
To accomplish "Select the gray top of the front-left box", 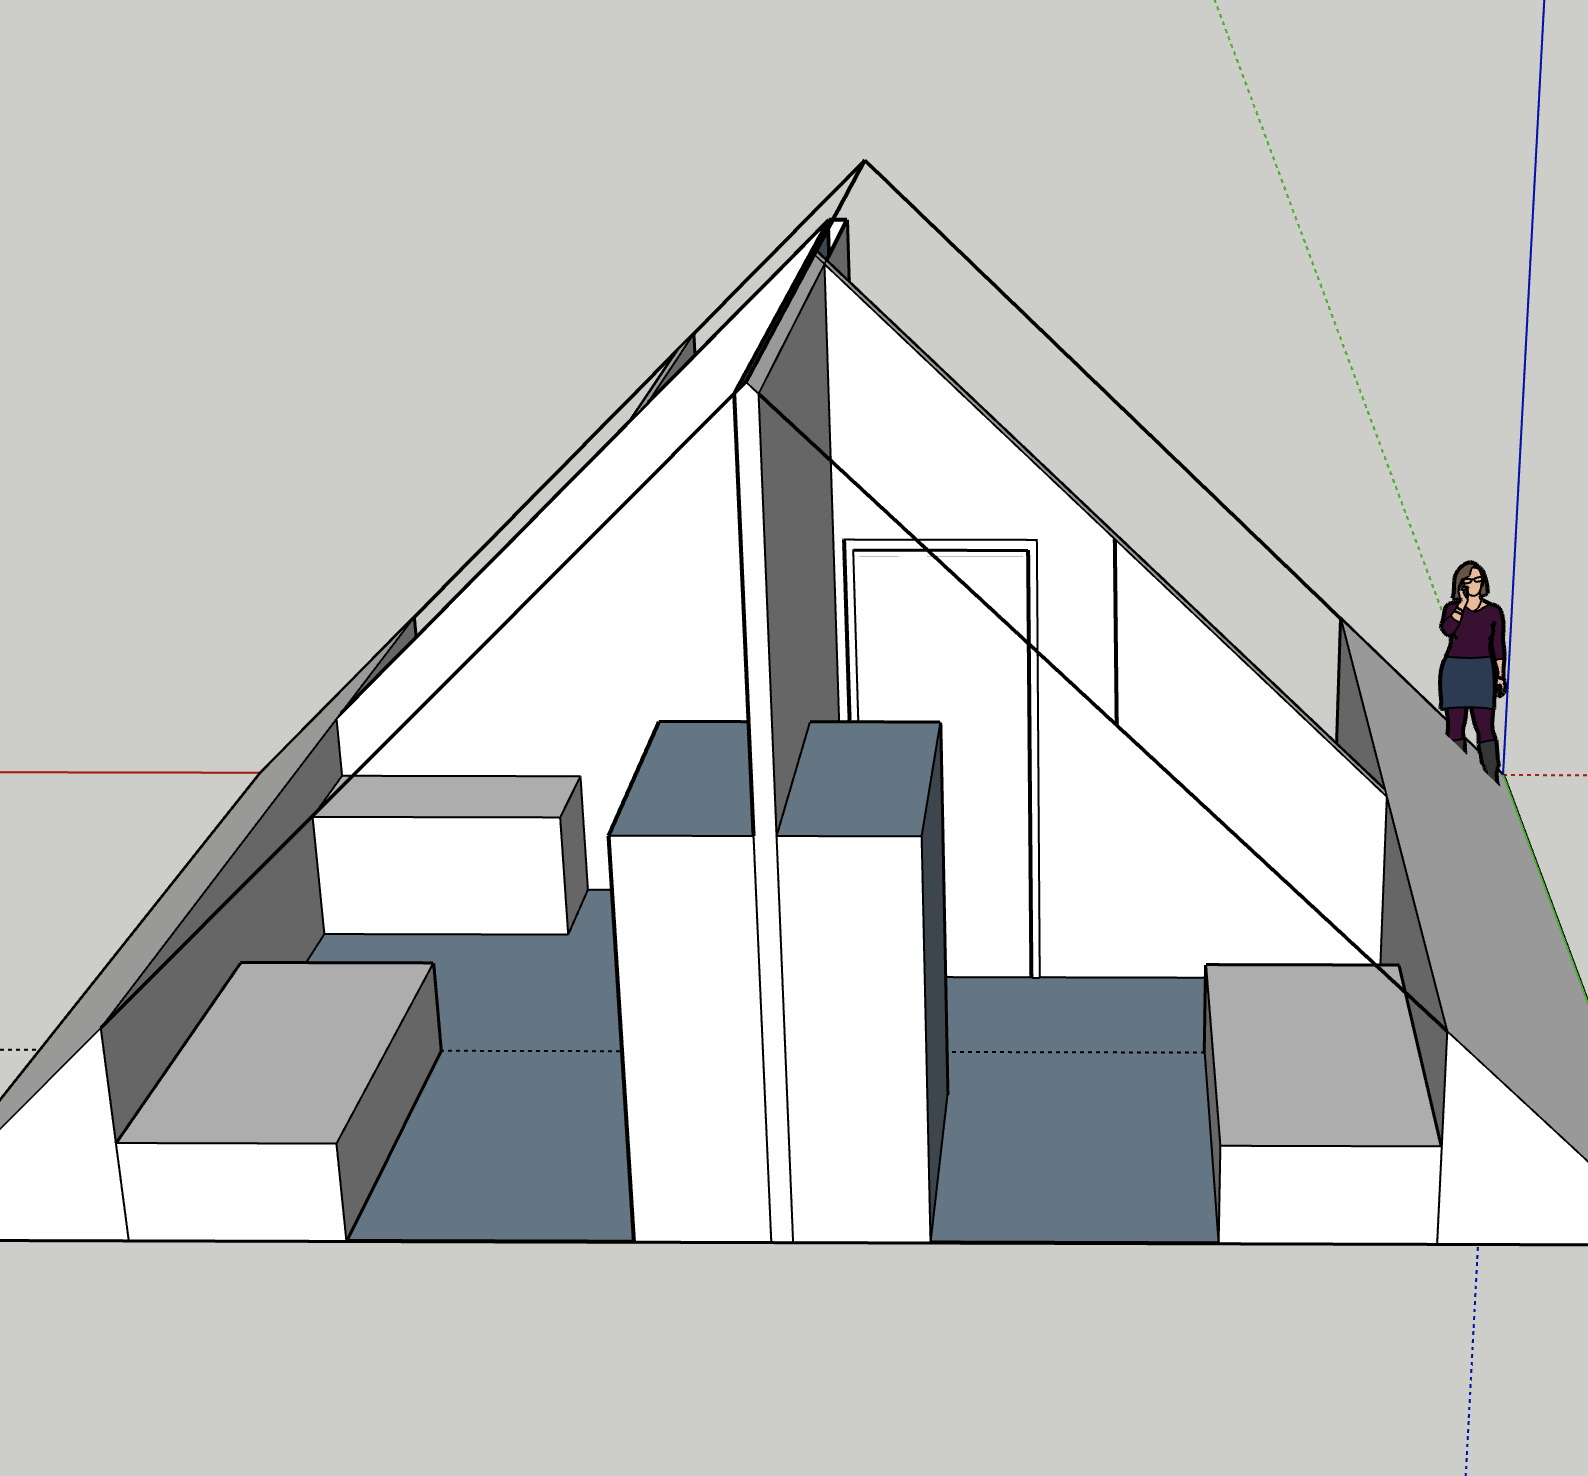I will click(276, 1052).
